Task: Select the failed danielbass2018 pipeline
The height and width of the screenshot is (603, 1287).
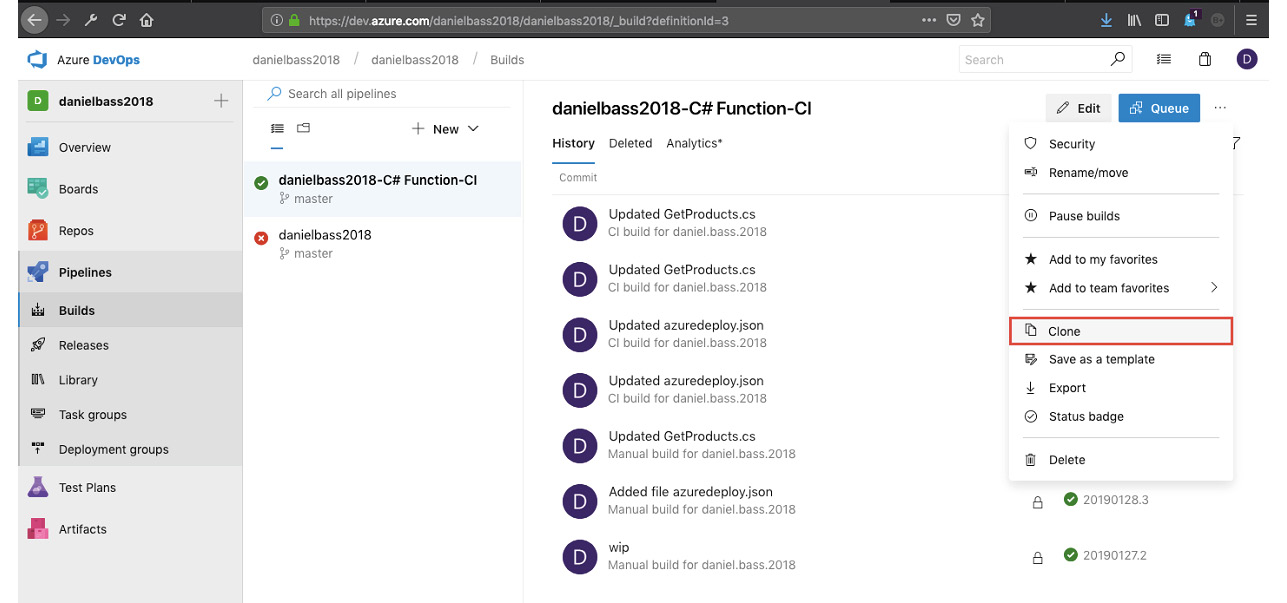Action: (383, 244)
